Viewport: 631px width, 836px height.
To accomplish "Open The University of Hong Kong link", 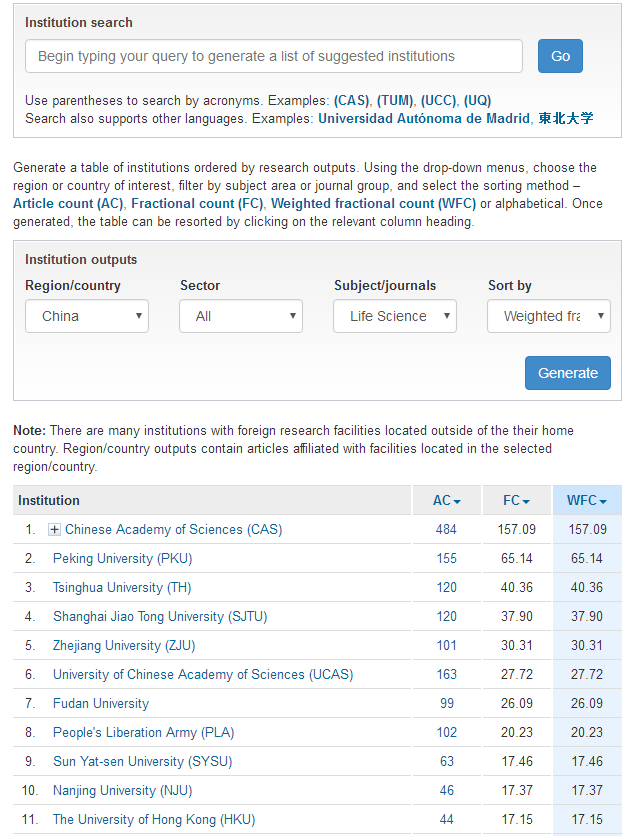I will pyautogui.click(x=154, y=820).
